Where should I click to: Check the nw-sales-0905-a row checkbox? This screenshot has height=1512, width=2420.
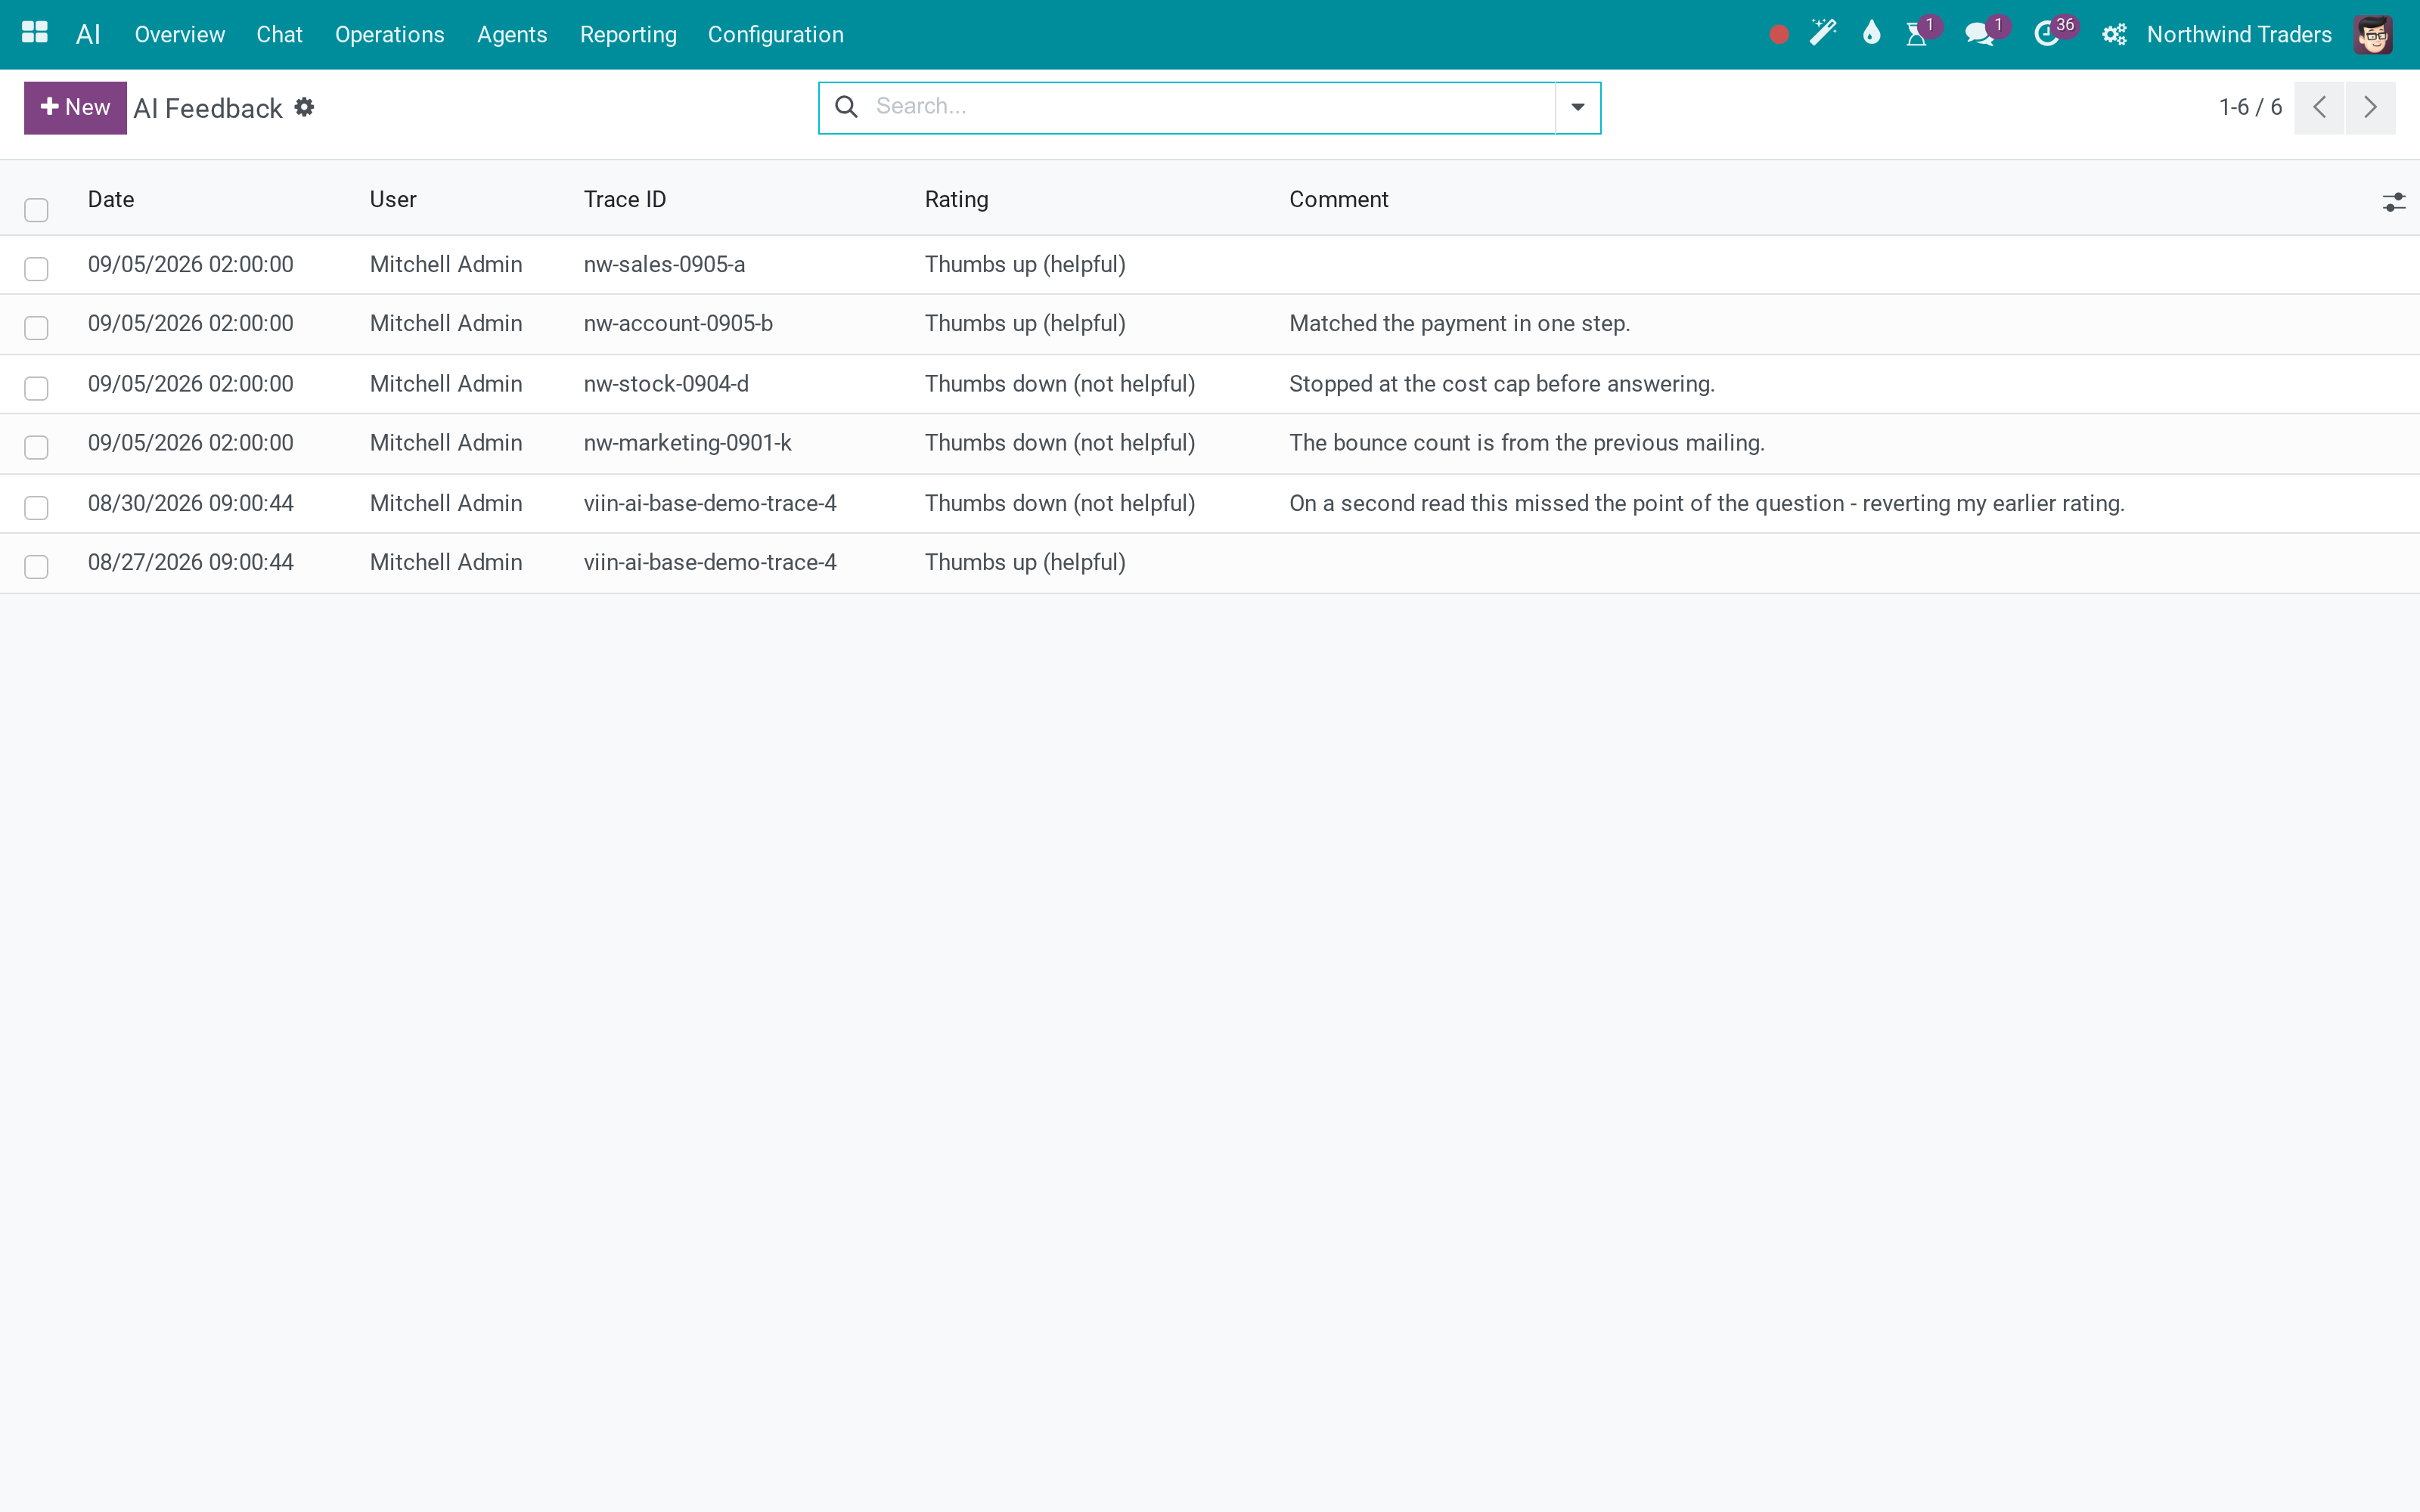[x=37, y=268]
